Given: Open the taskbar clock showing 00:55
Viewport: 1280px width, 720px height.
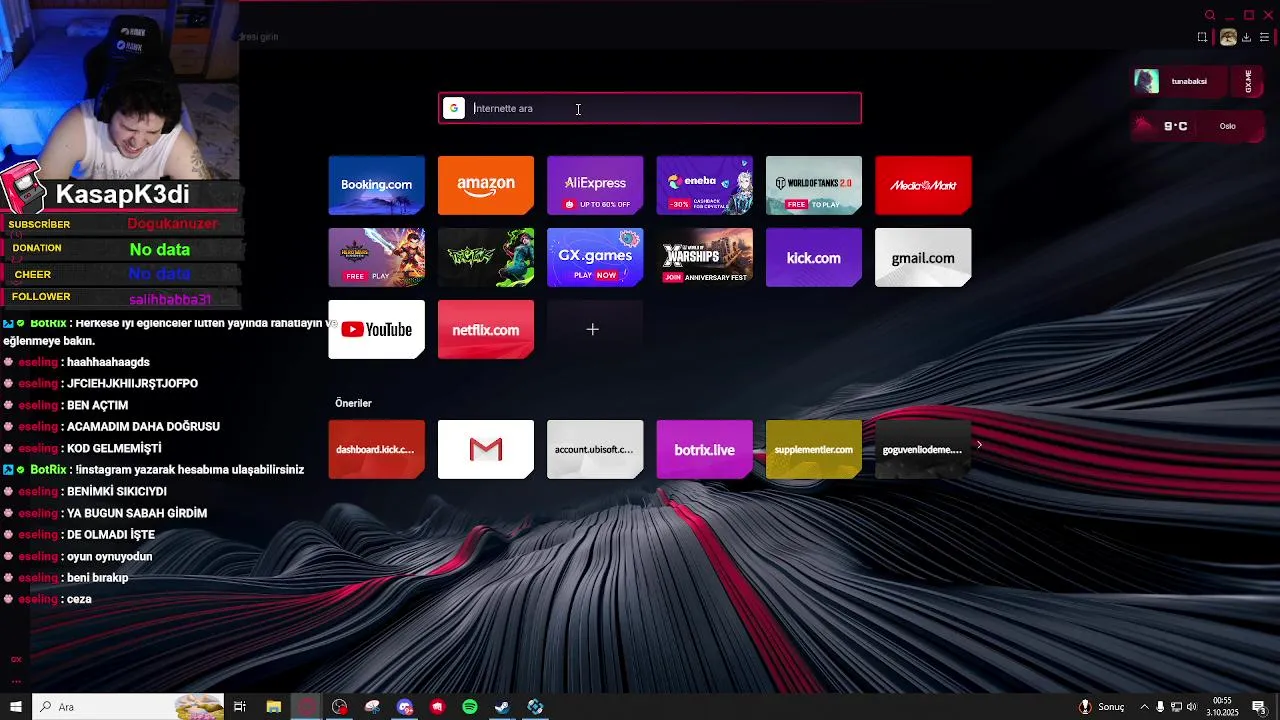Looking at the screenshot, I should [x=1222, y=707].
